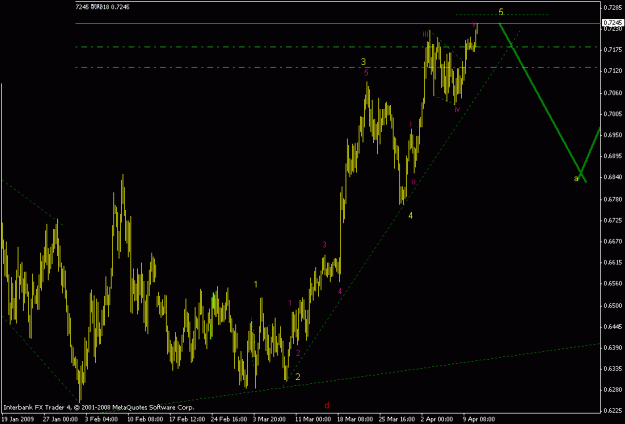Select the magenta 4 subwave label

(x=340, y=291)
